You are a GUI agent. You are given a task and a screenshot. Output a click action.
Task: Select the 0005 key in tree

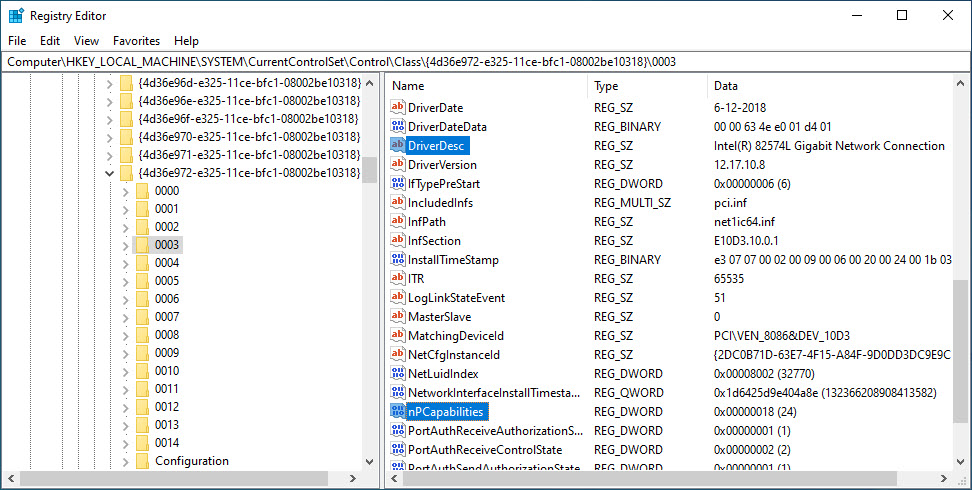[x=167, y=281]
